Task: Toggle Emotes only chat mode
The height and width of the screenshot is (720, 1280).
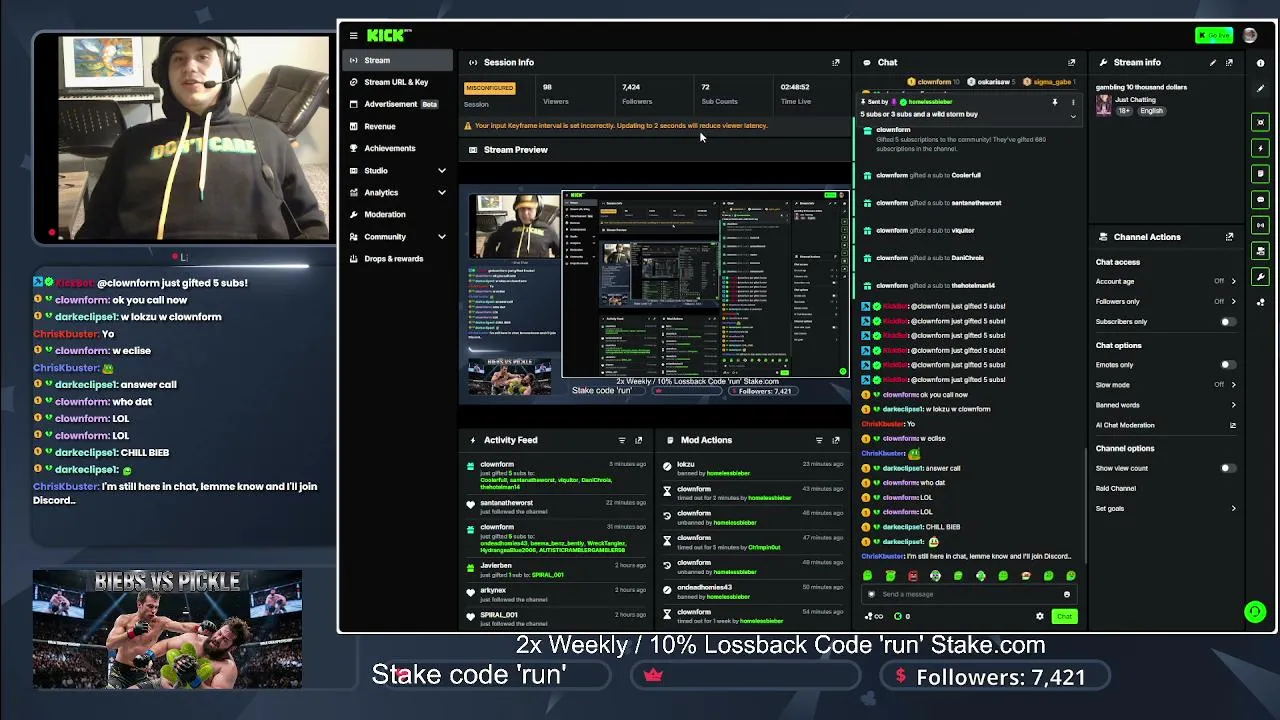Action: tap(1227, 365)
